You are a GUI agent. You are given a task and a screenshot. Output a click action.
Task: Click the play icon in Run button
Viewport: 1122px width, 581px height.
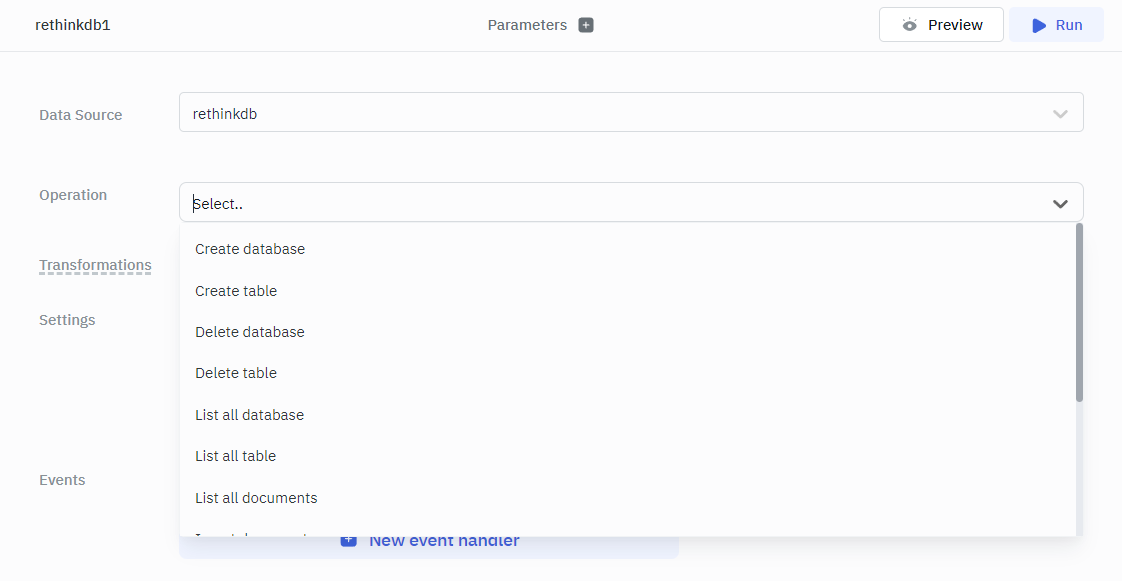click(1039, 25)
